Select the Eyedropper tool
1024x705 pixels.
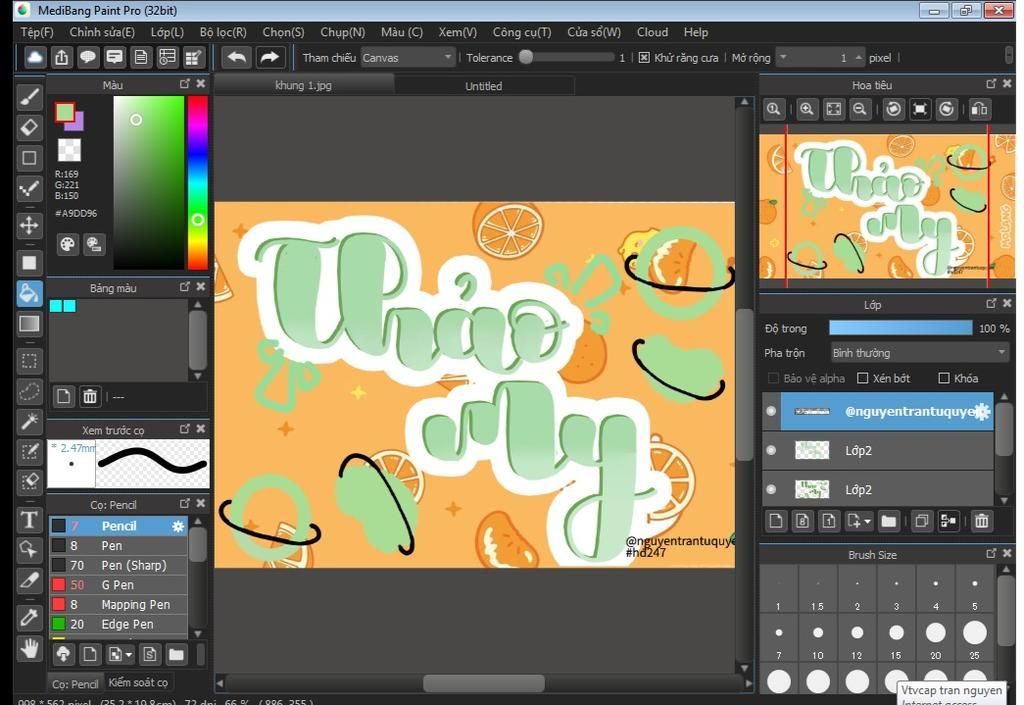tap(29, 617)
